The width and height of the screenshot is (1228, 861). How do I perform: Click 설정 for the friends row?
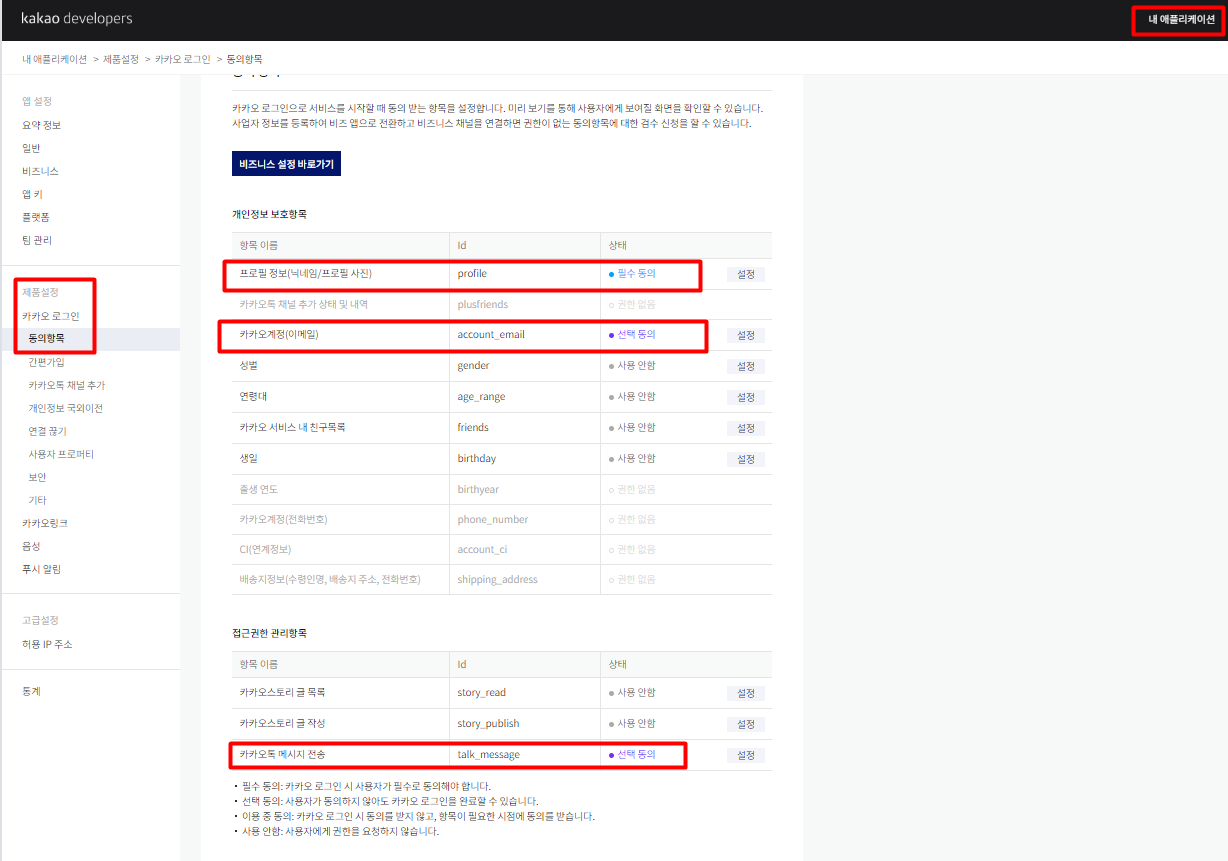746,428
